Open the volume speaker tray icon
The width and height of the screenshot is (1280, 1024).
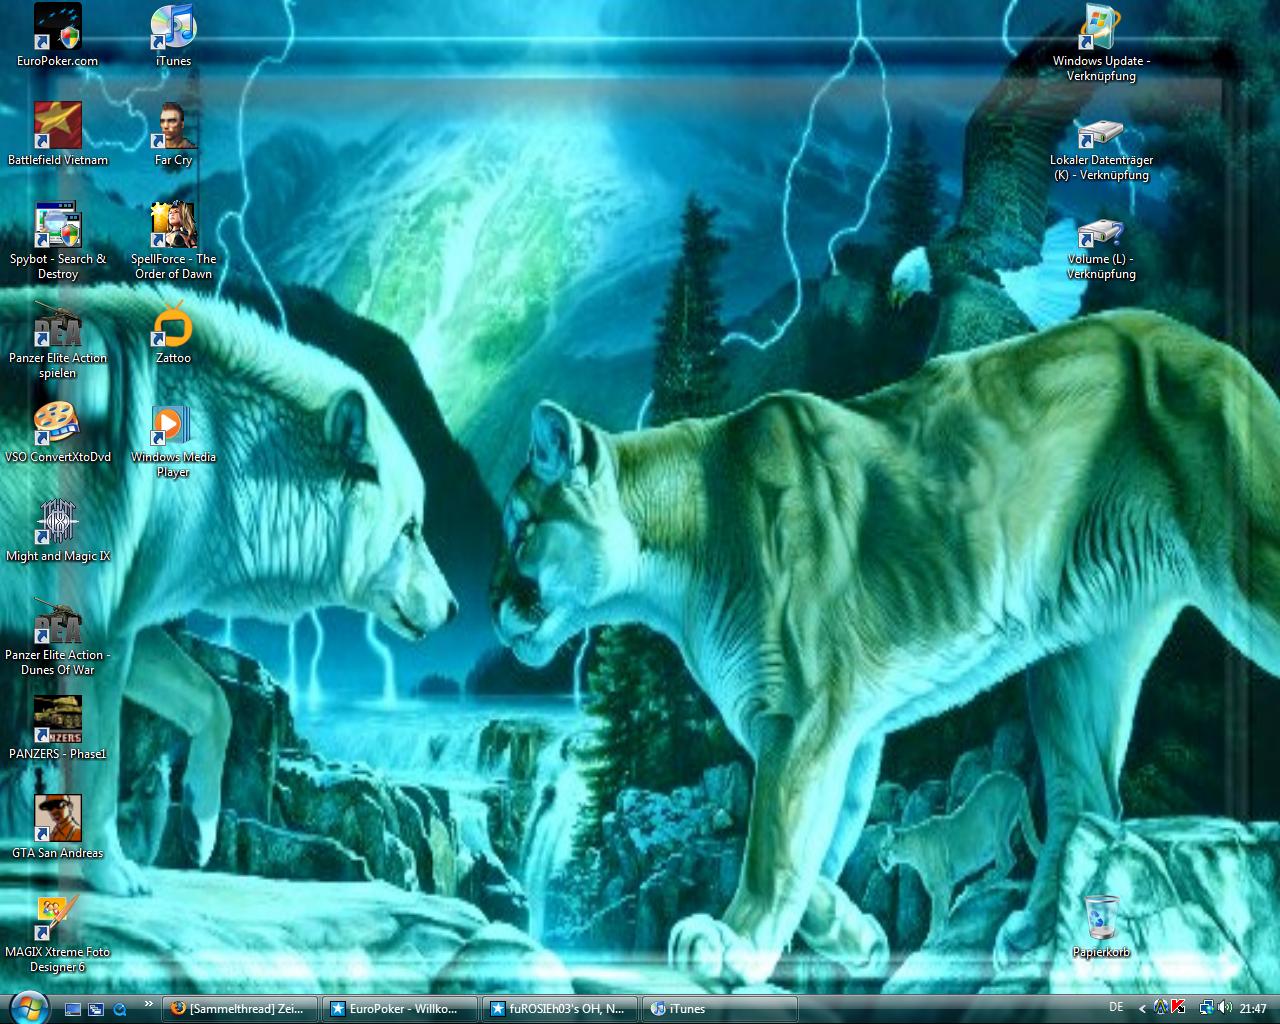pos(1224,1008)
